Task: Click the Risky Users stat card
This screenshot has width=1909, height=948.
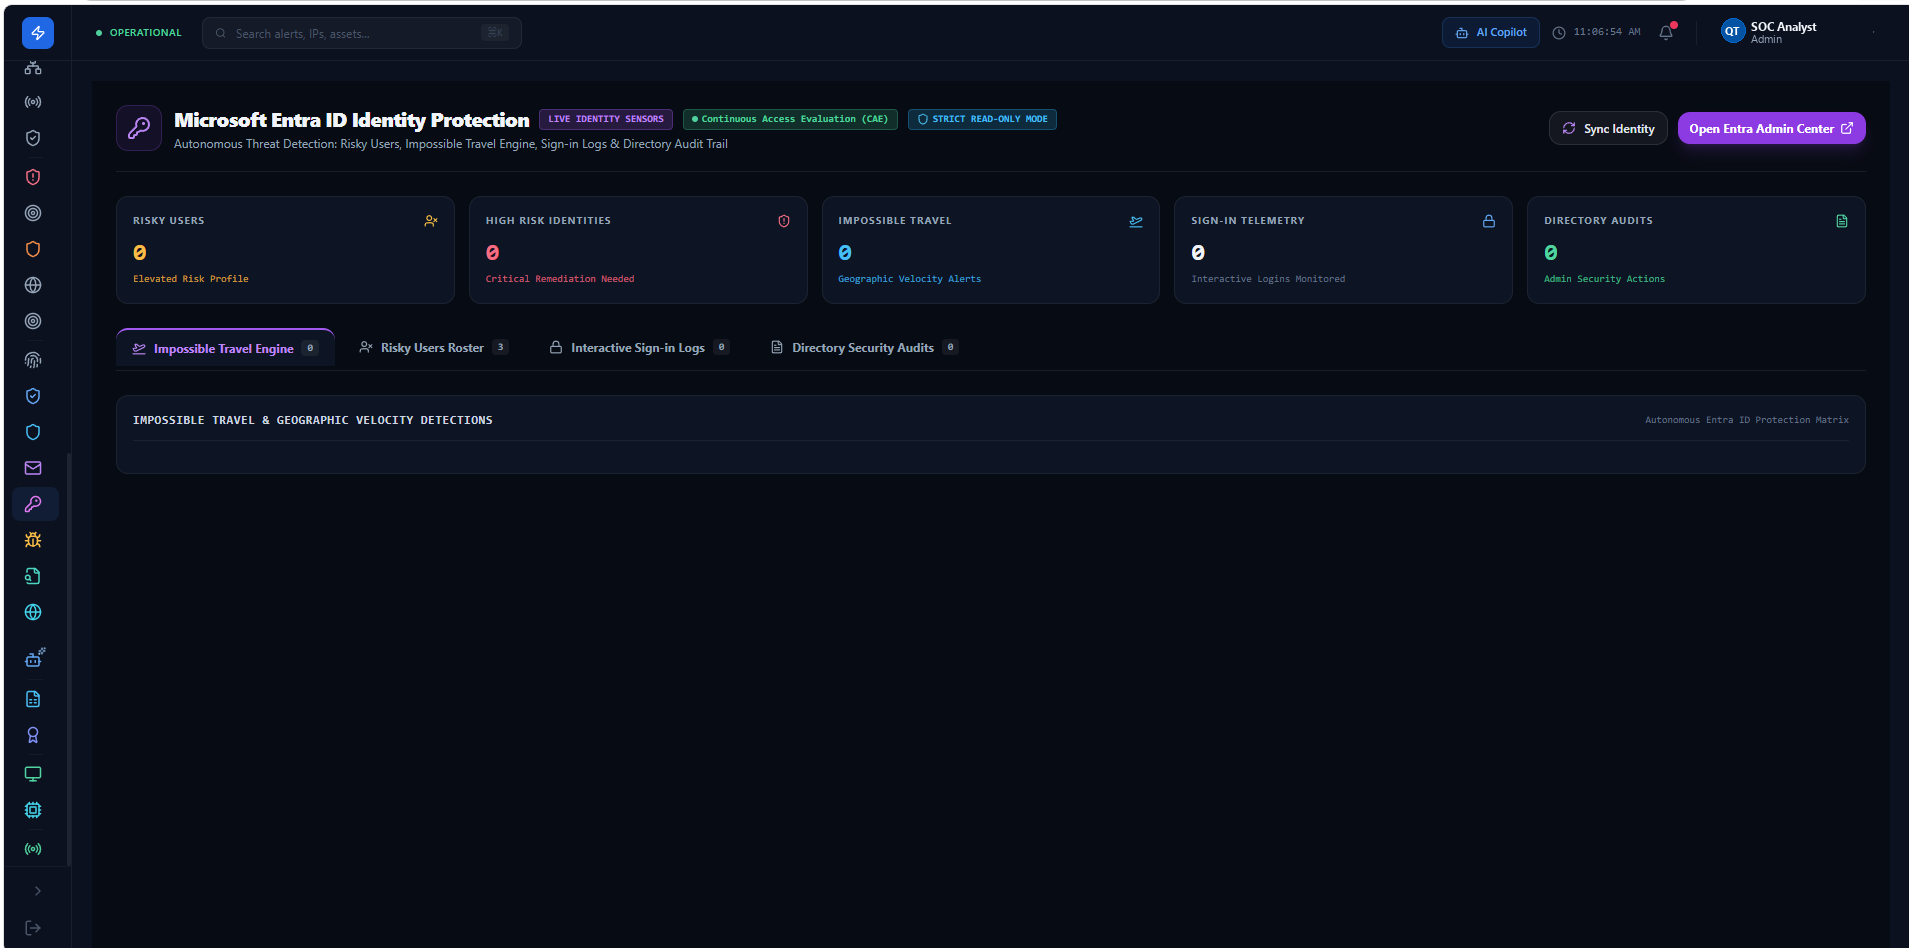Action: tap(285, 250)
